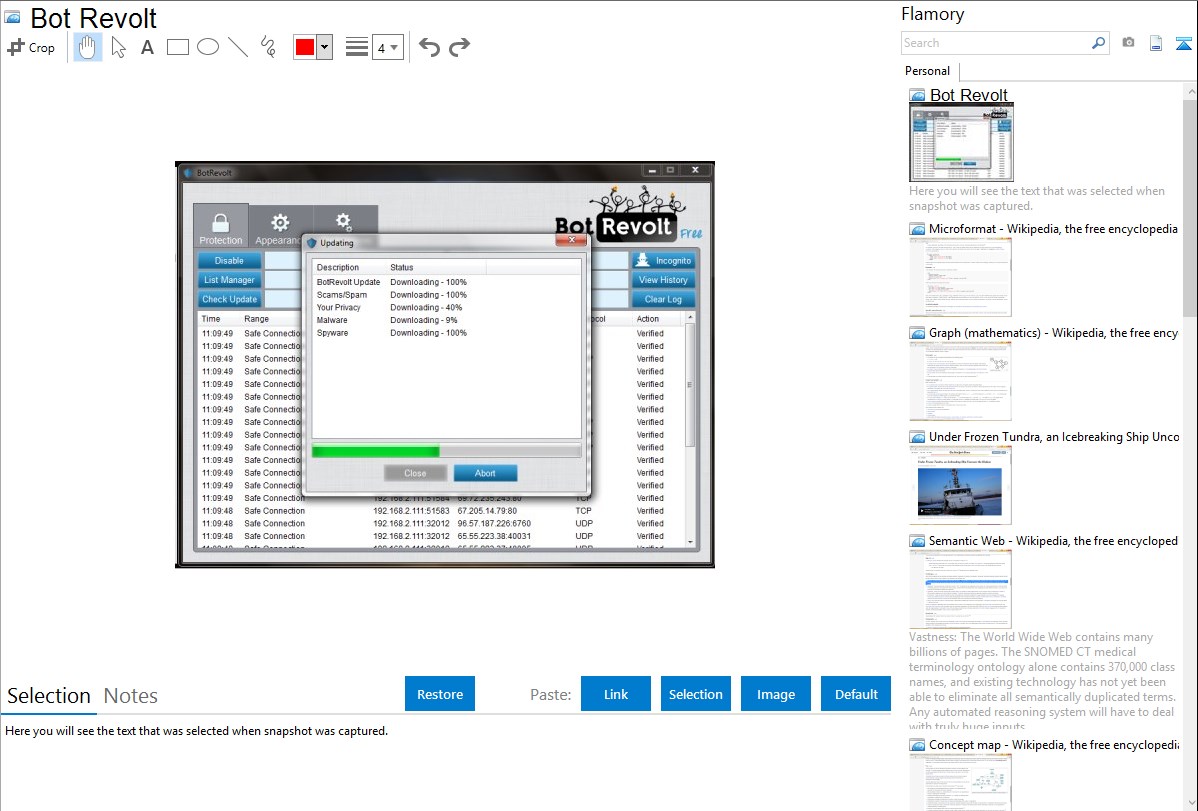Screen dimensions: 1198x811
Task: Click the Image paste button
Action: click(x=775, y=694)
